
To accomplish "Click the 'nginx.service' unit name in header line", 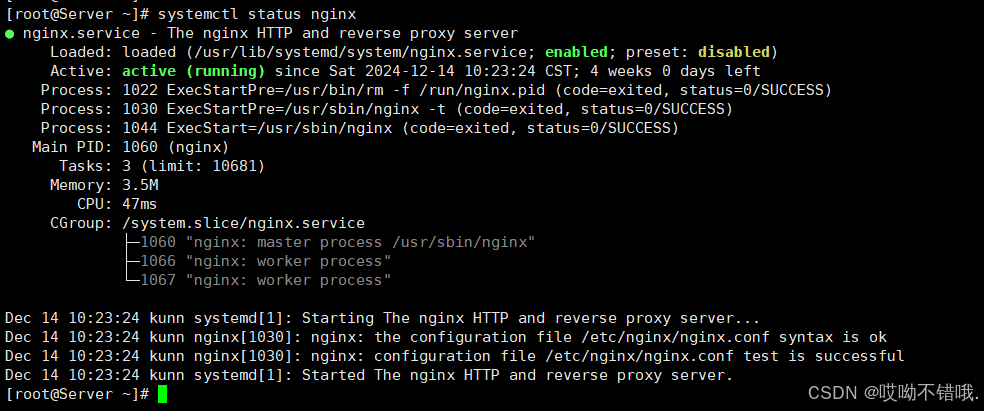I will coord(82,33).
